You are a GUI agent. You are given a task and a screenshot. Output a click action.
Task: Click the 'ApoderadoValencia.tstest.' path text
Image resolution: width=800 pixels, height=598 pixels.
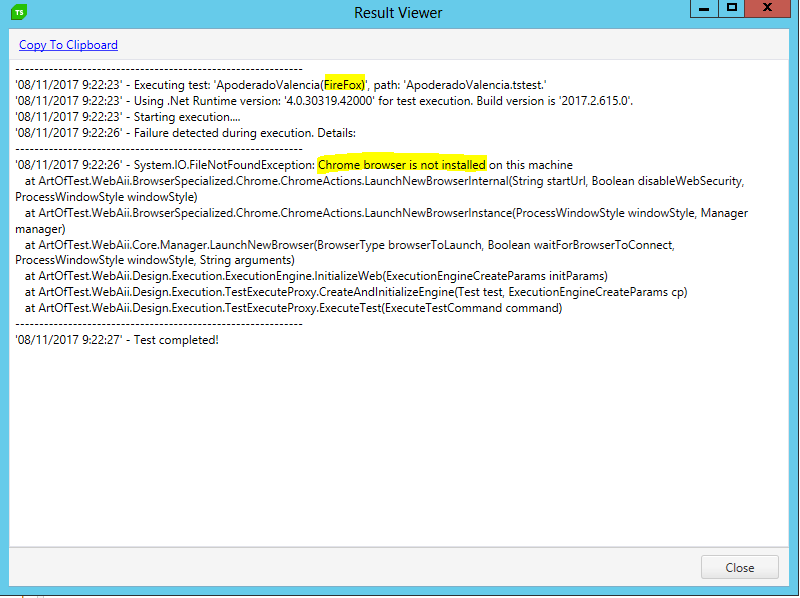pyautogui.click(x=476, y=85)
